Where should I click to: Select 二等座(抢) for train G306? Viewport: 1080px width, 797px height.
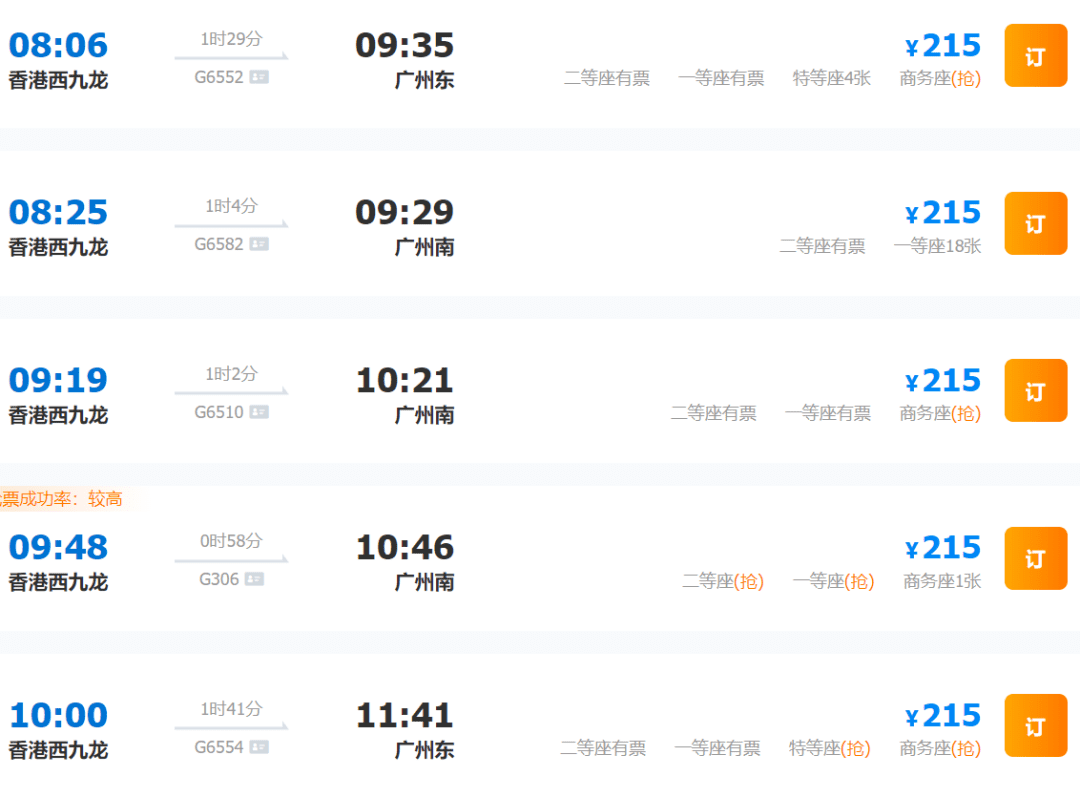[x=723, y=581]
